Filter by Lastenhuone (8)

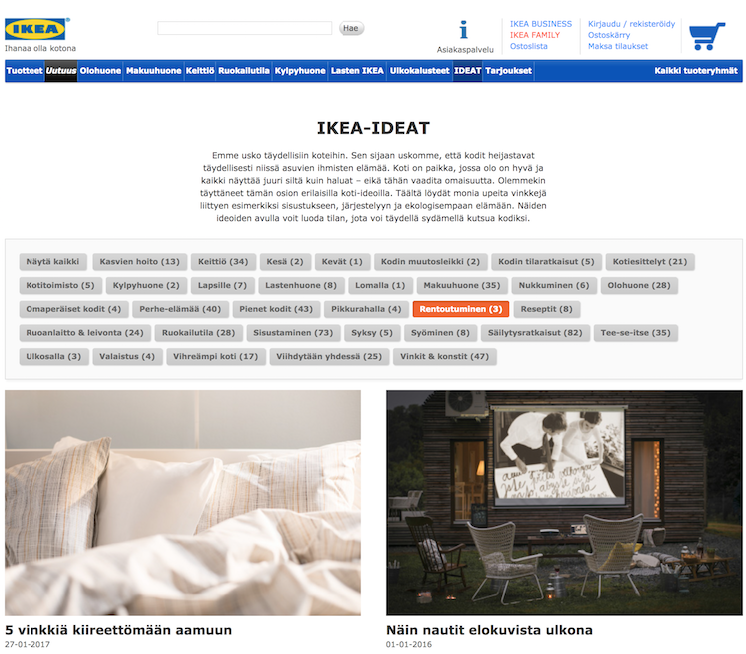(301, 285)
